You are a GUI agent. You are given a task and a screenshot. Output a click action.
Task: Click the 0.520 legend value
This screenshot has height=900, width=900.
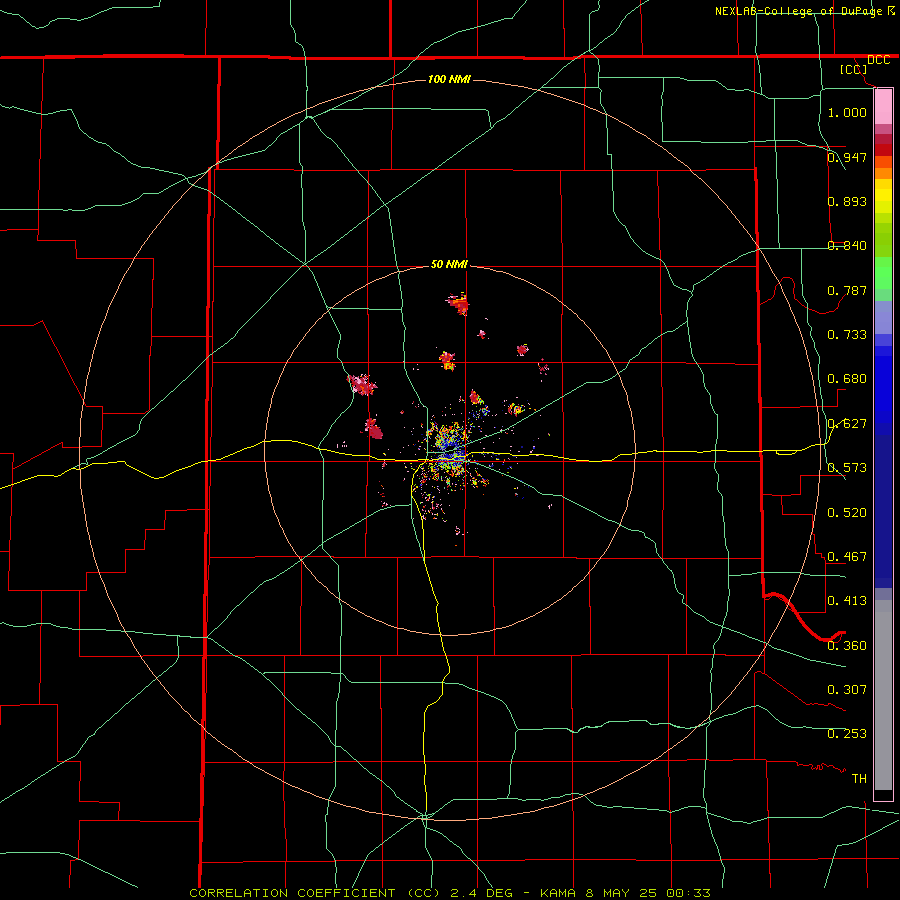click(x=847, y=512)
